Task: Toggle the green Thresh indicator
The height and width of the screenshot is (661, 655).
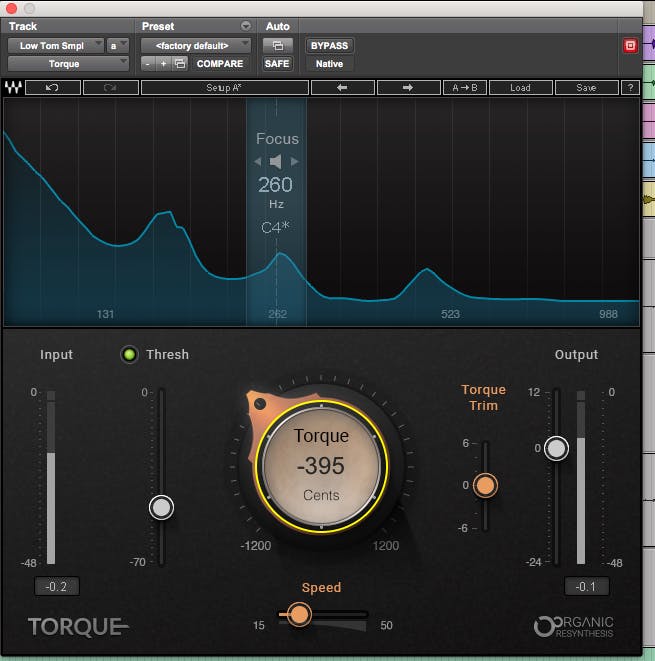Action: [129, 354]
